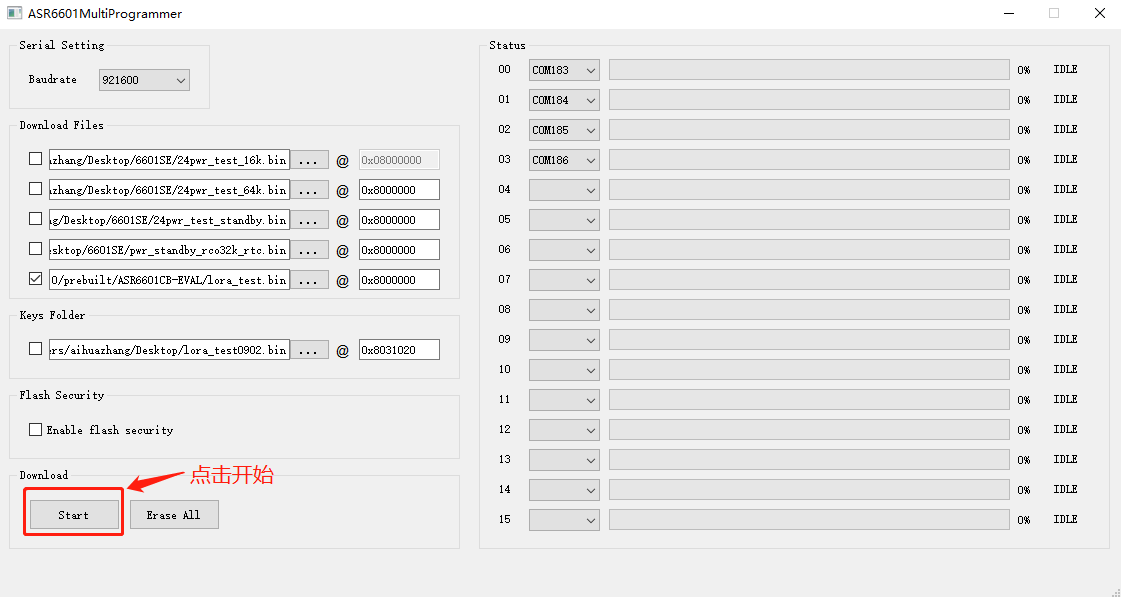Open the port dropdown for slot 06
The image size is (1121, 597).
[x=564, y=250]
